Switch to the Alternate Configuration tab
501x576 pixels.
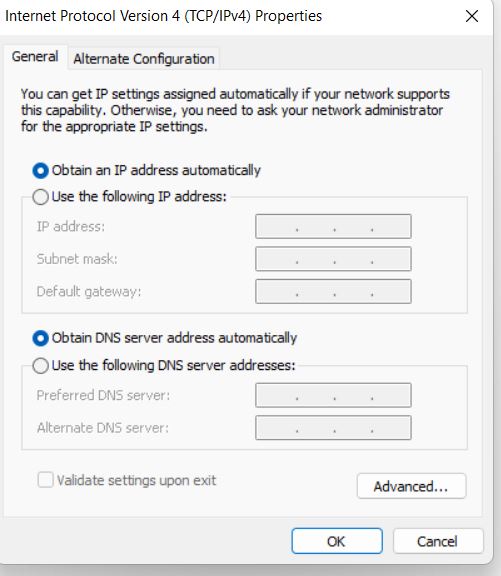pos(144,59)
